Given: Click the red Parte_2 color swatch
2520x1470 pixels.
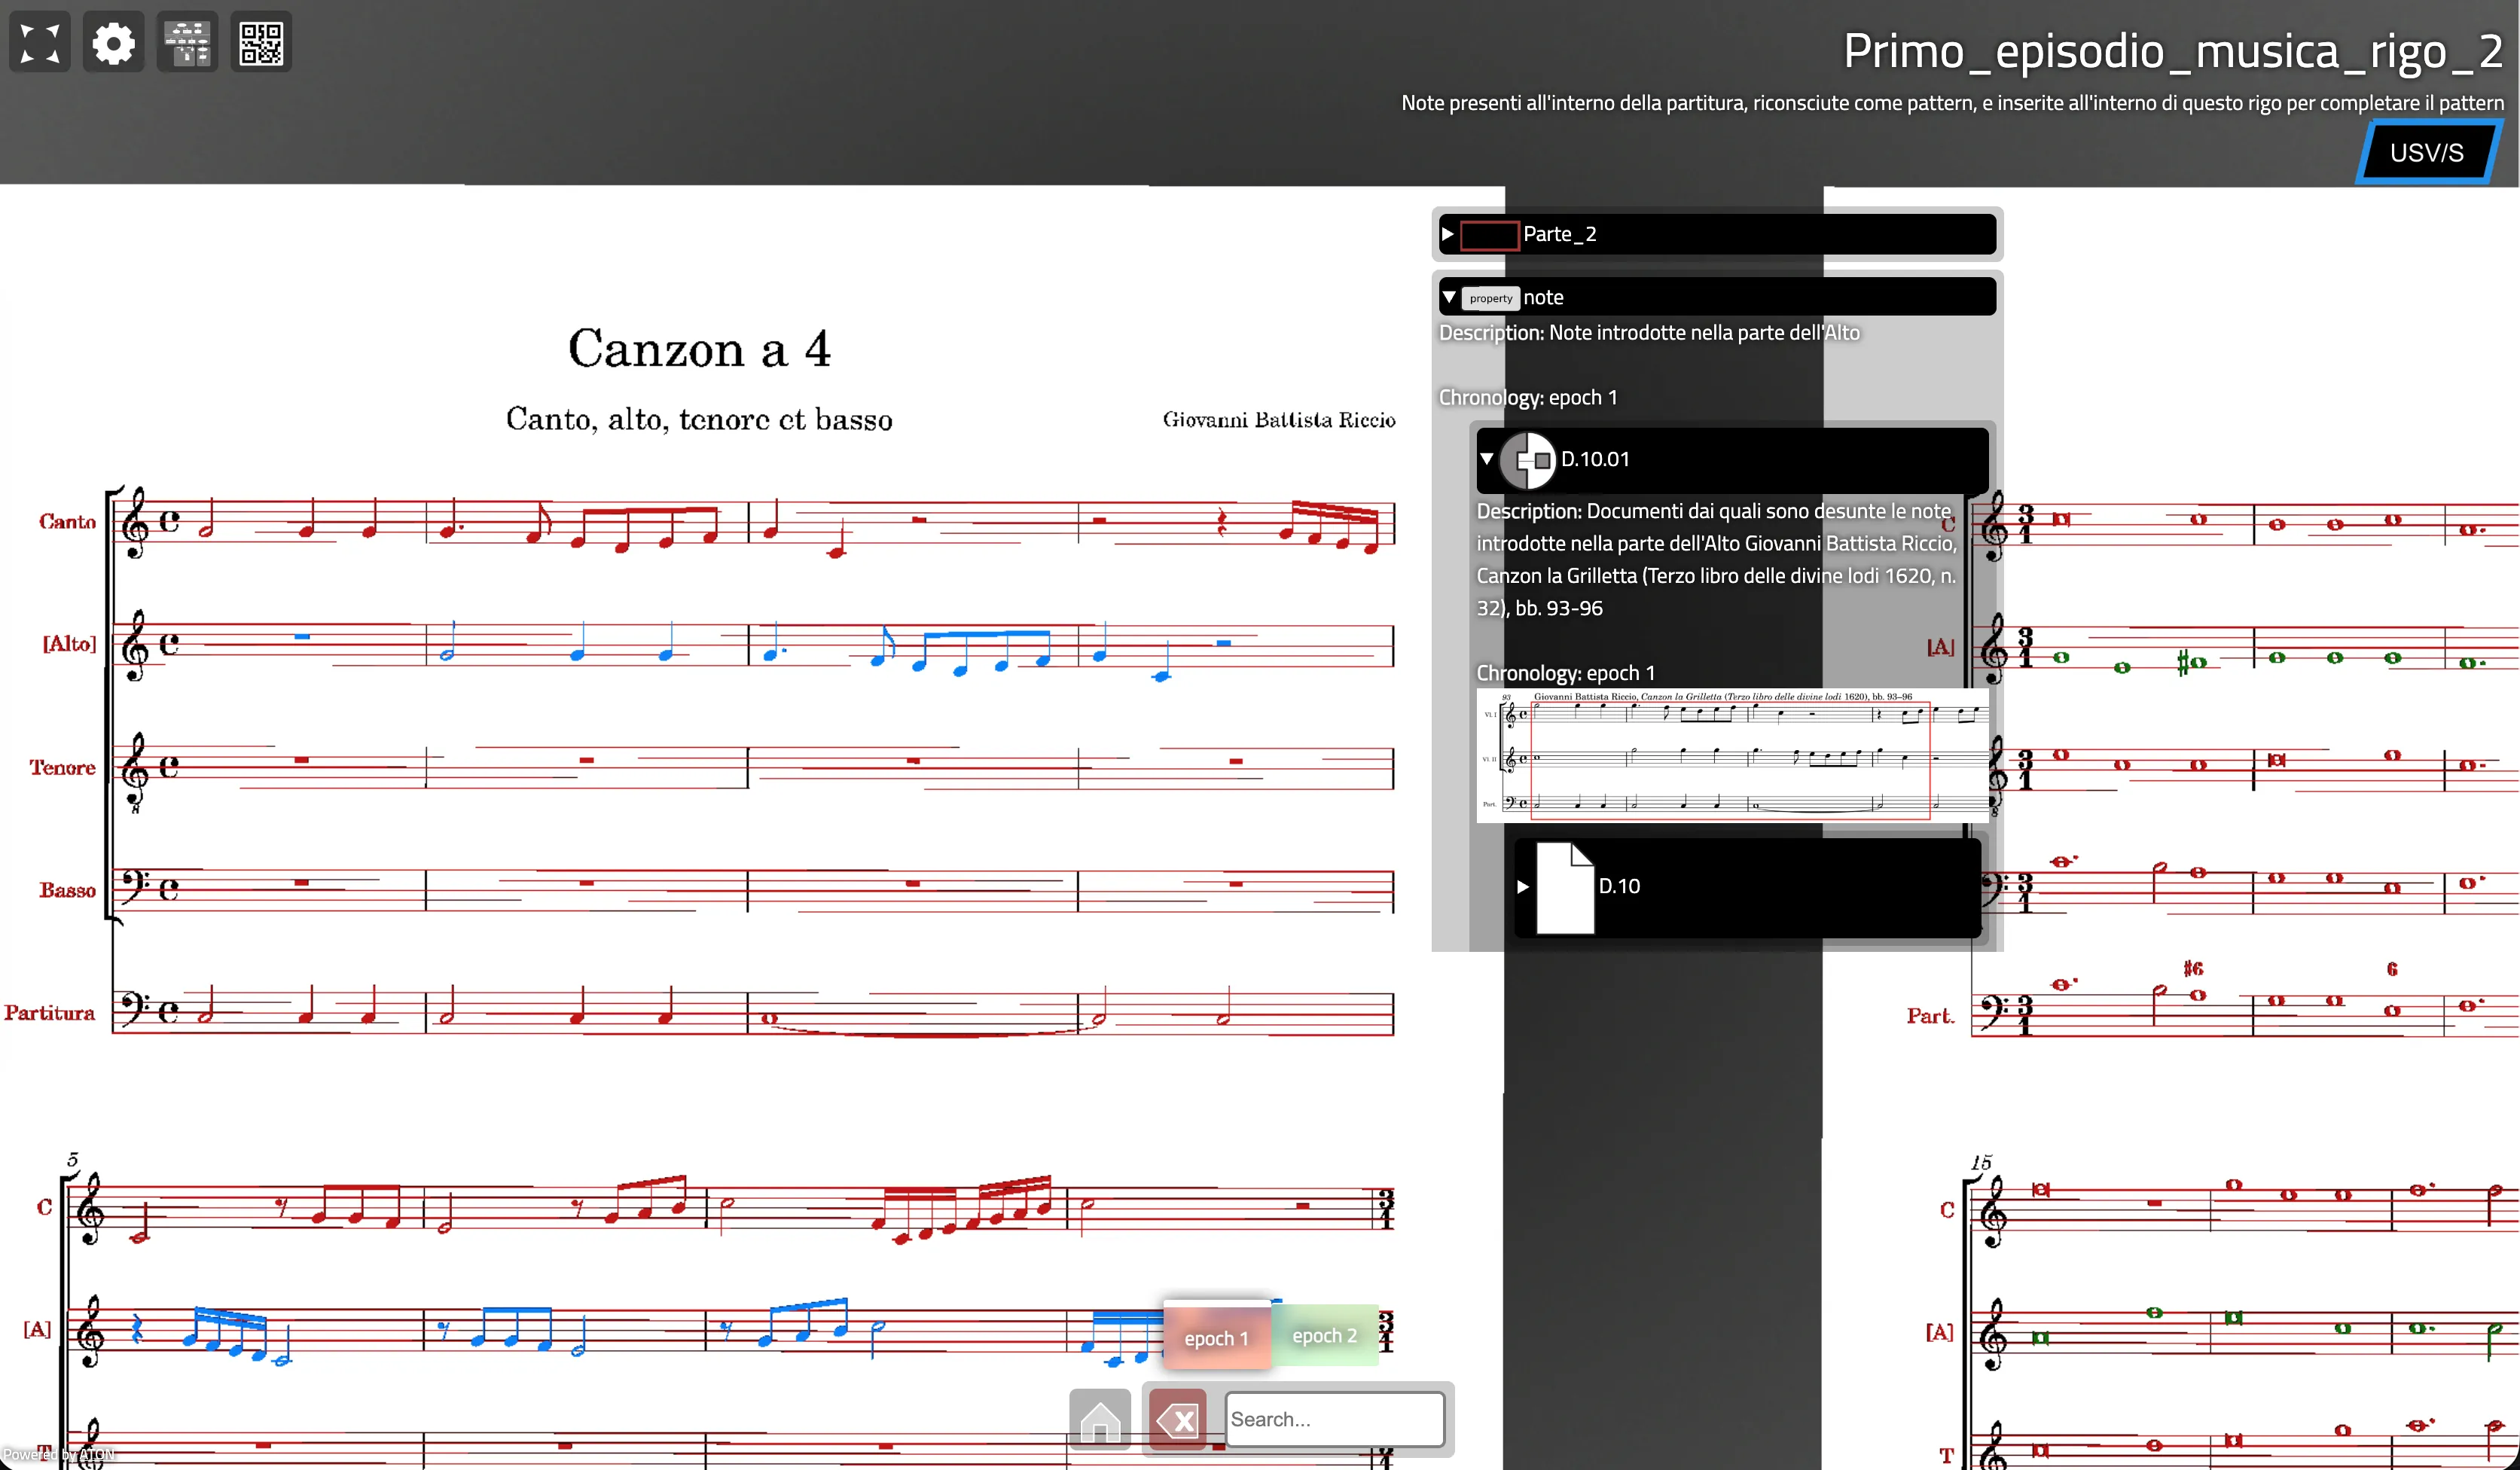Looking at the screenshot, I should coord(1489,235).
